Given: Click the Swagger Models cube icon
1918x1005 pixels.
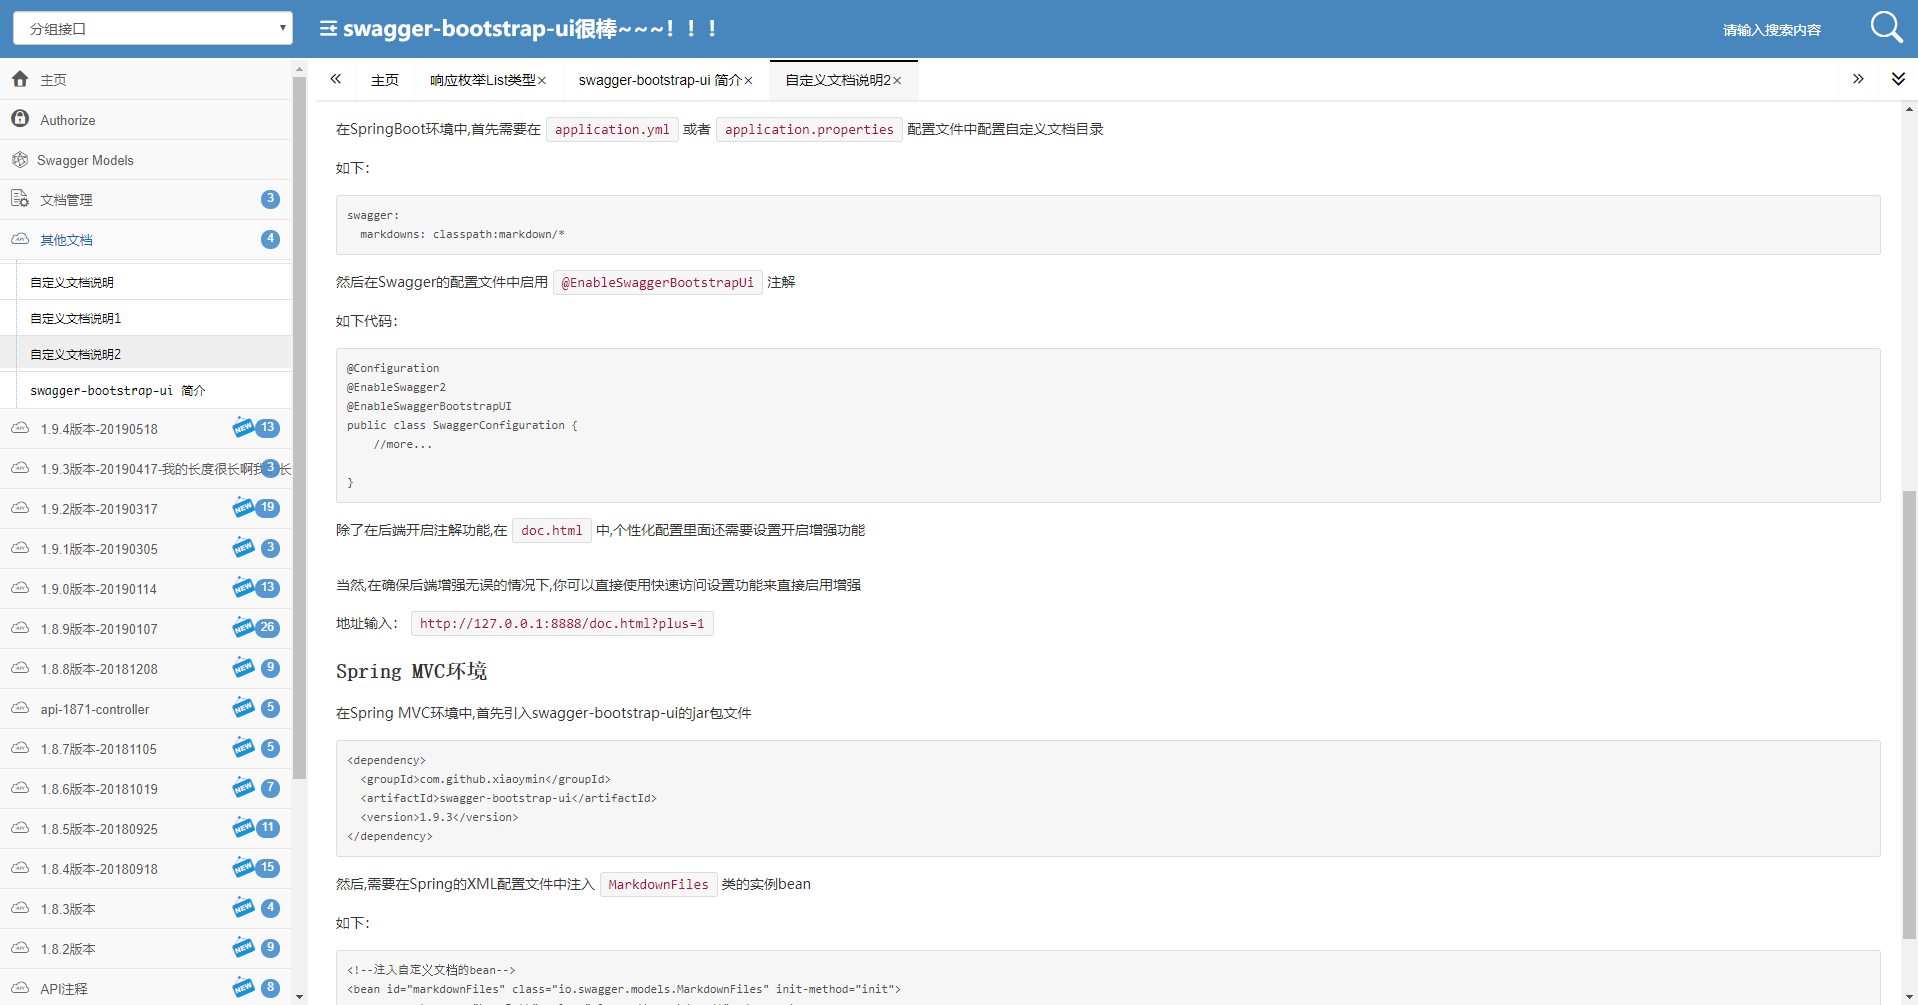Looking at the screenshot, I should pos(20,160).
